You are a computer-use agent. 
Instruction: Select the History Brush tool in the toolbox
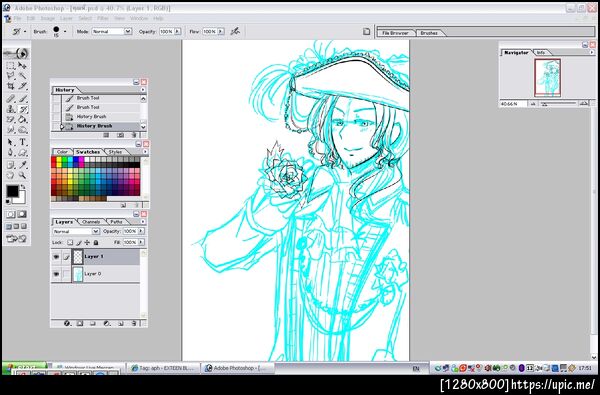(23, 109)
